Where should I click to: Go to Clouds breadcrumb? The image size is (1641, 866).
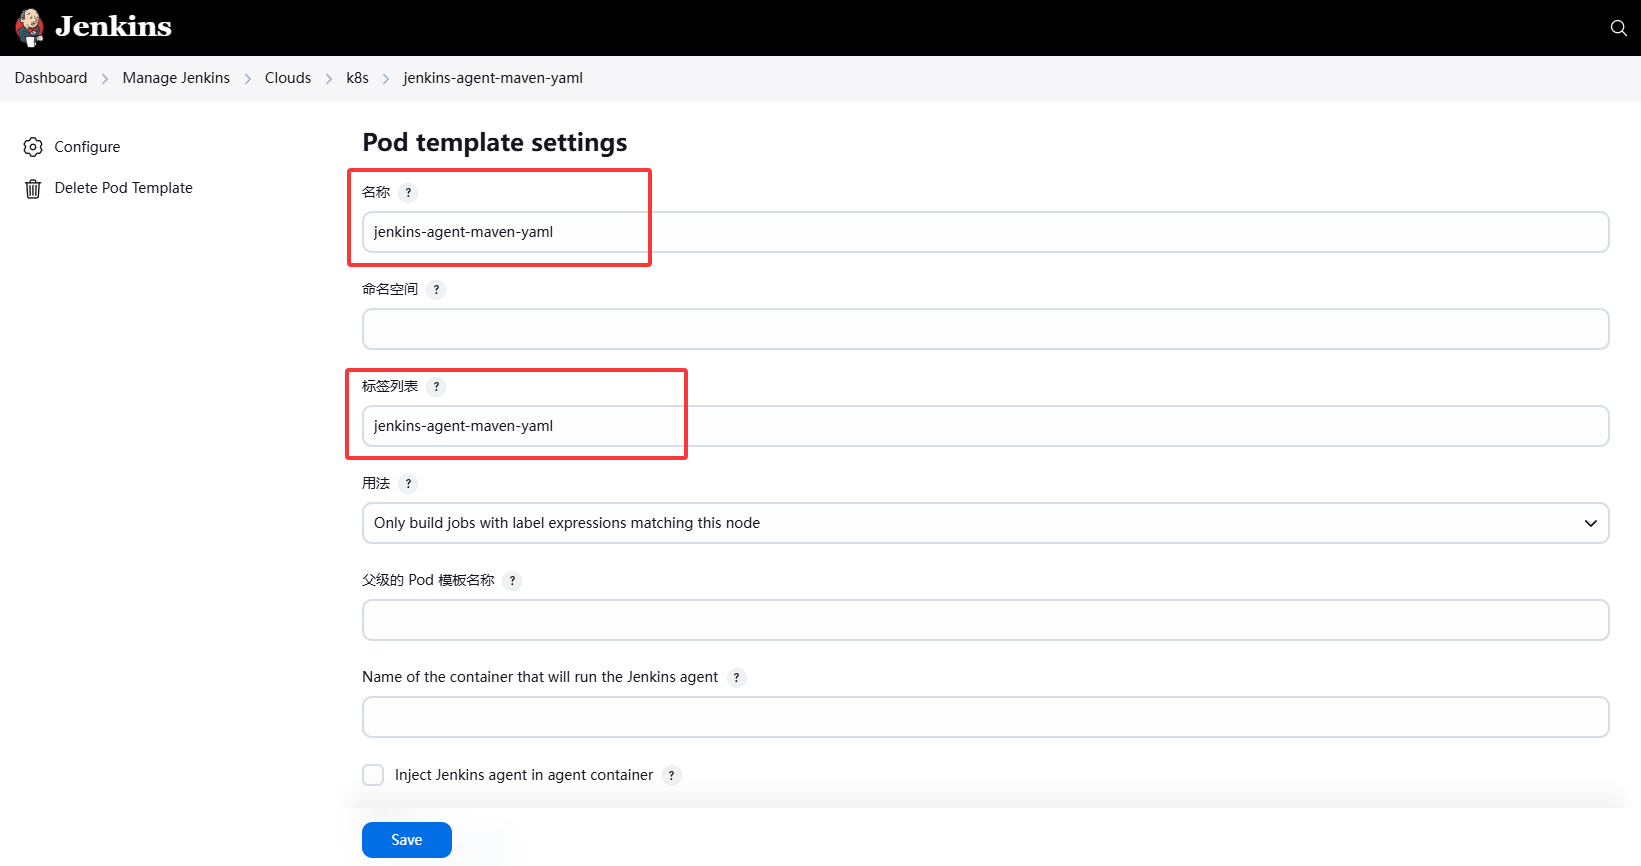(288, 78)
